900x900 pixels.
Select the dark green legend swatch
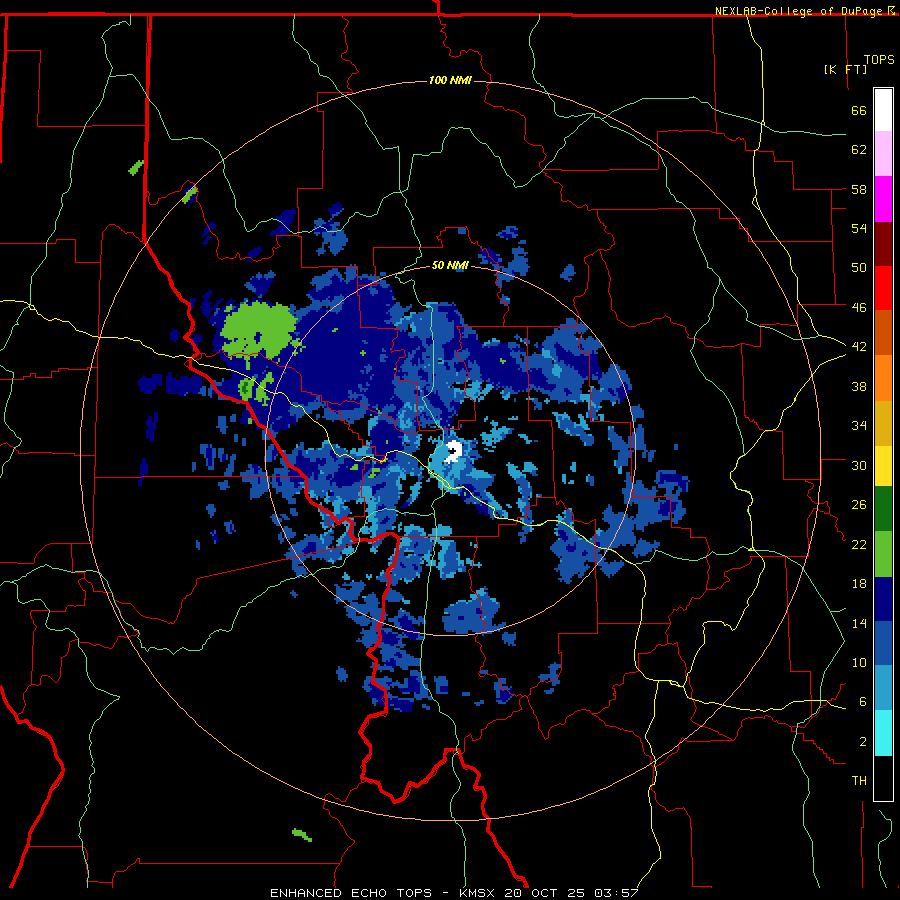pyautogui.click(x=883, y=509)
